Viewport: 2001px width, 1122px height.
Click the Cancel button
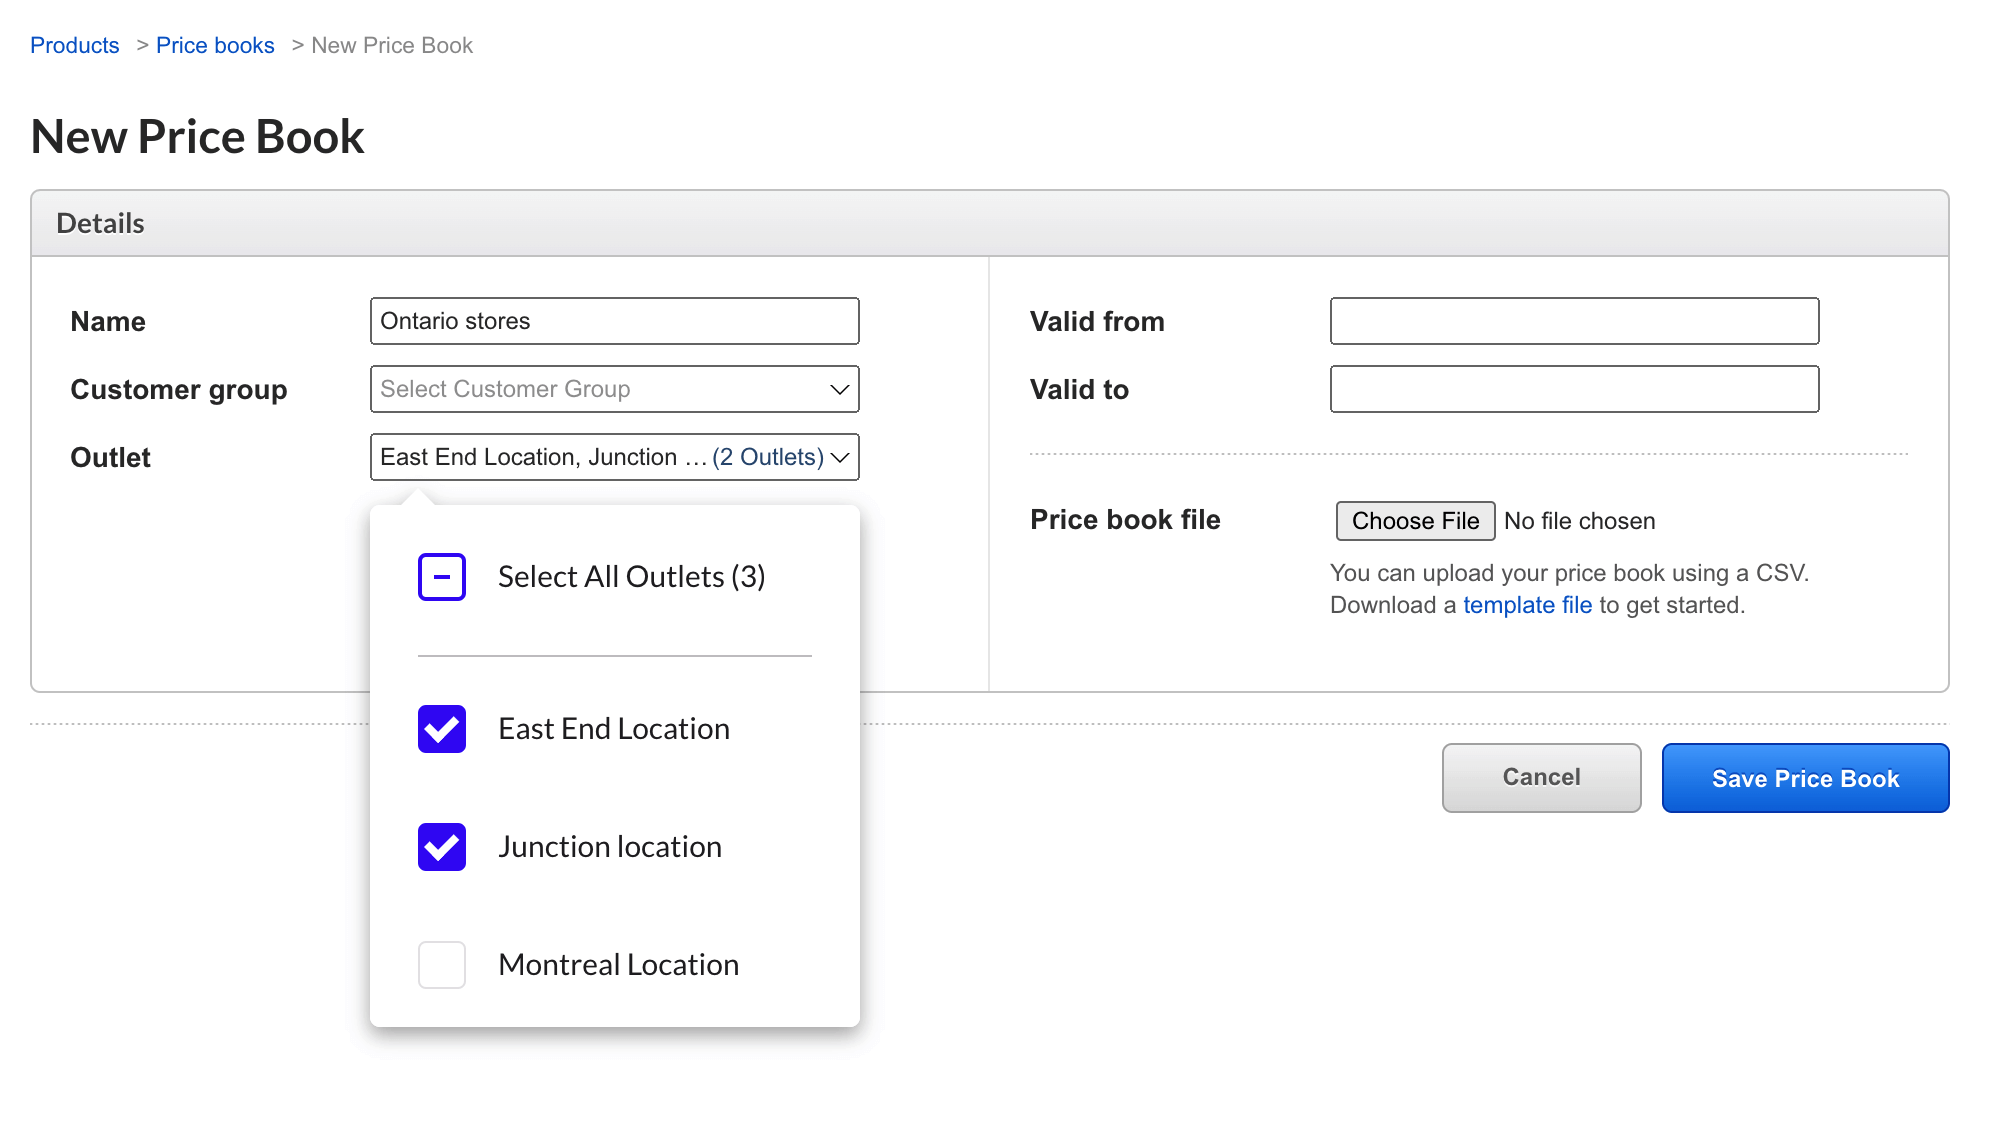coord(1541,778)
